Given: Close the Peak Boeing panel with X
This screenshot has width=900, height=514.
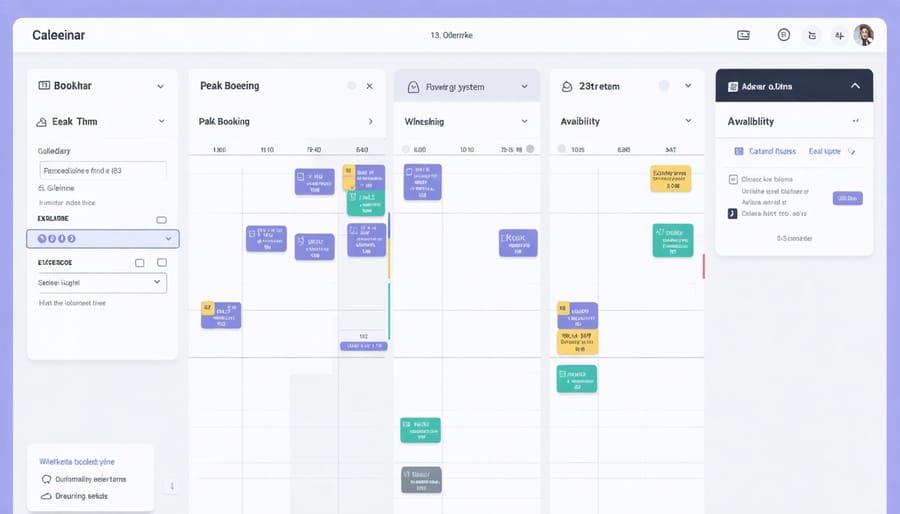Looking at the screenshot, I should click(369, 87).
